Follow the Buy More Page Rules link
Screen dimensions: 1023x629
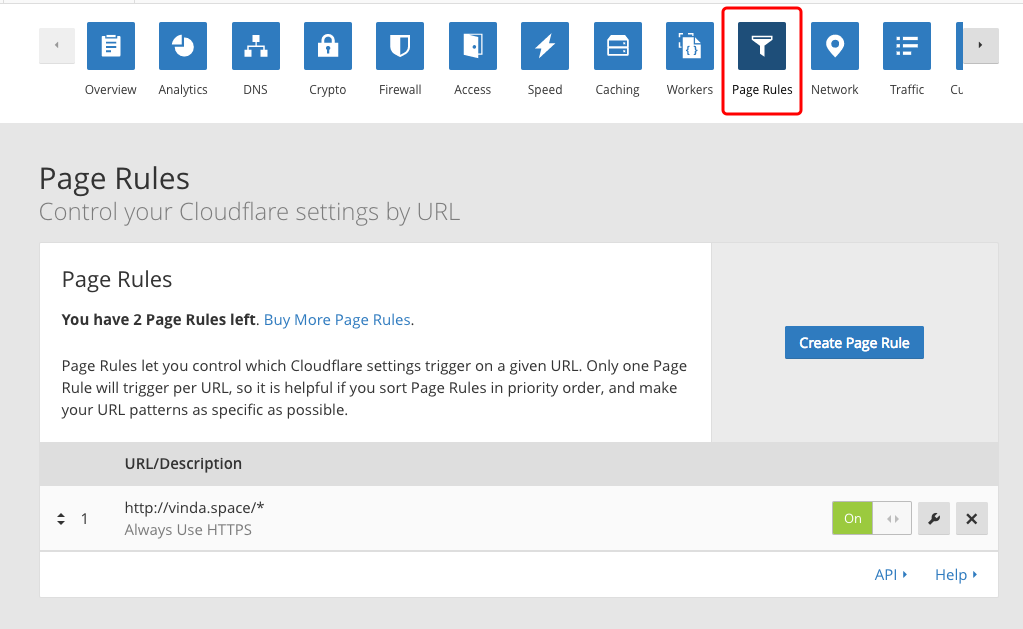coord(337,320)
